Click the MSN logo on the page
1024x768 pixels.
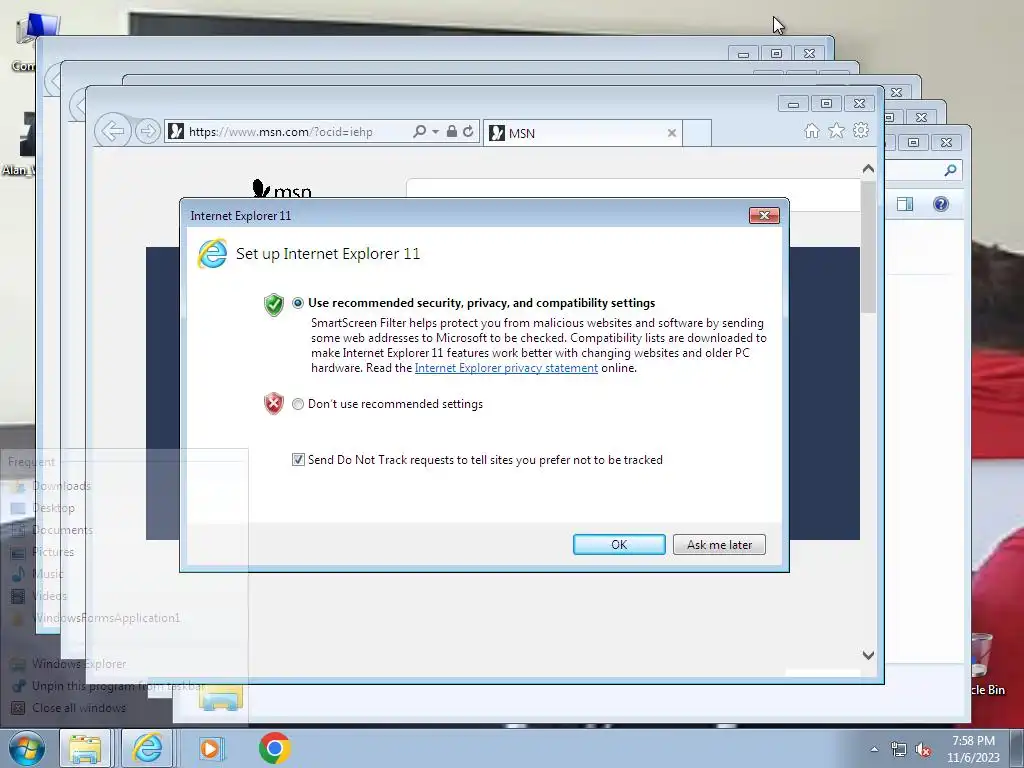coord(281,189)
